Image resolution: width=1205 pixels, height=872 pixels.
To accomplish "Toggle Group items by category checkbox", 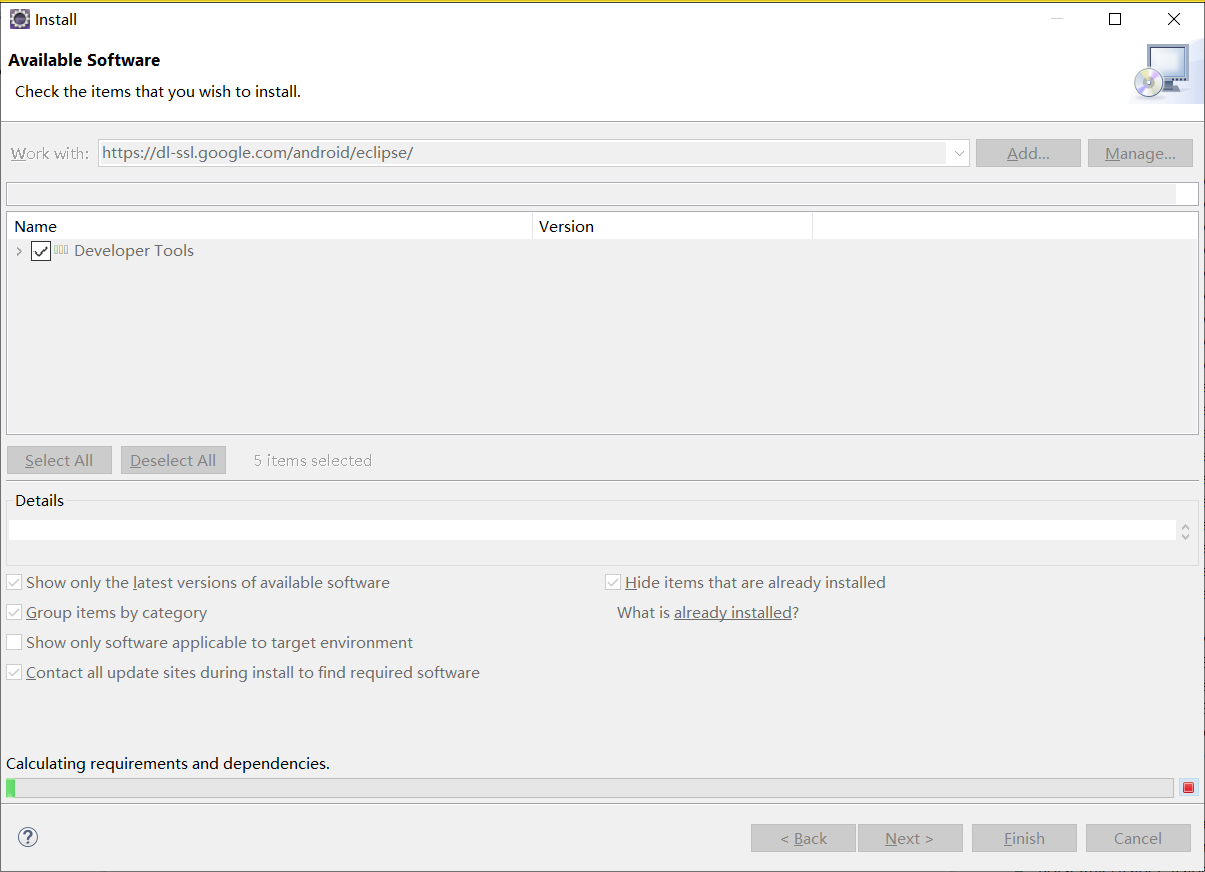I will click(14, 612).
